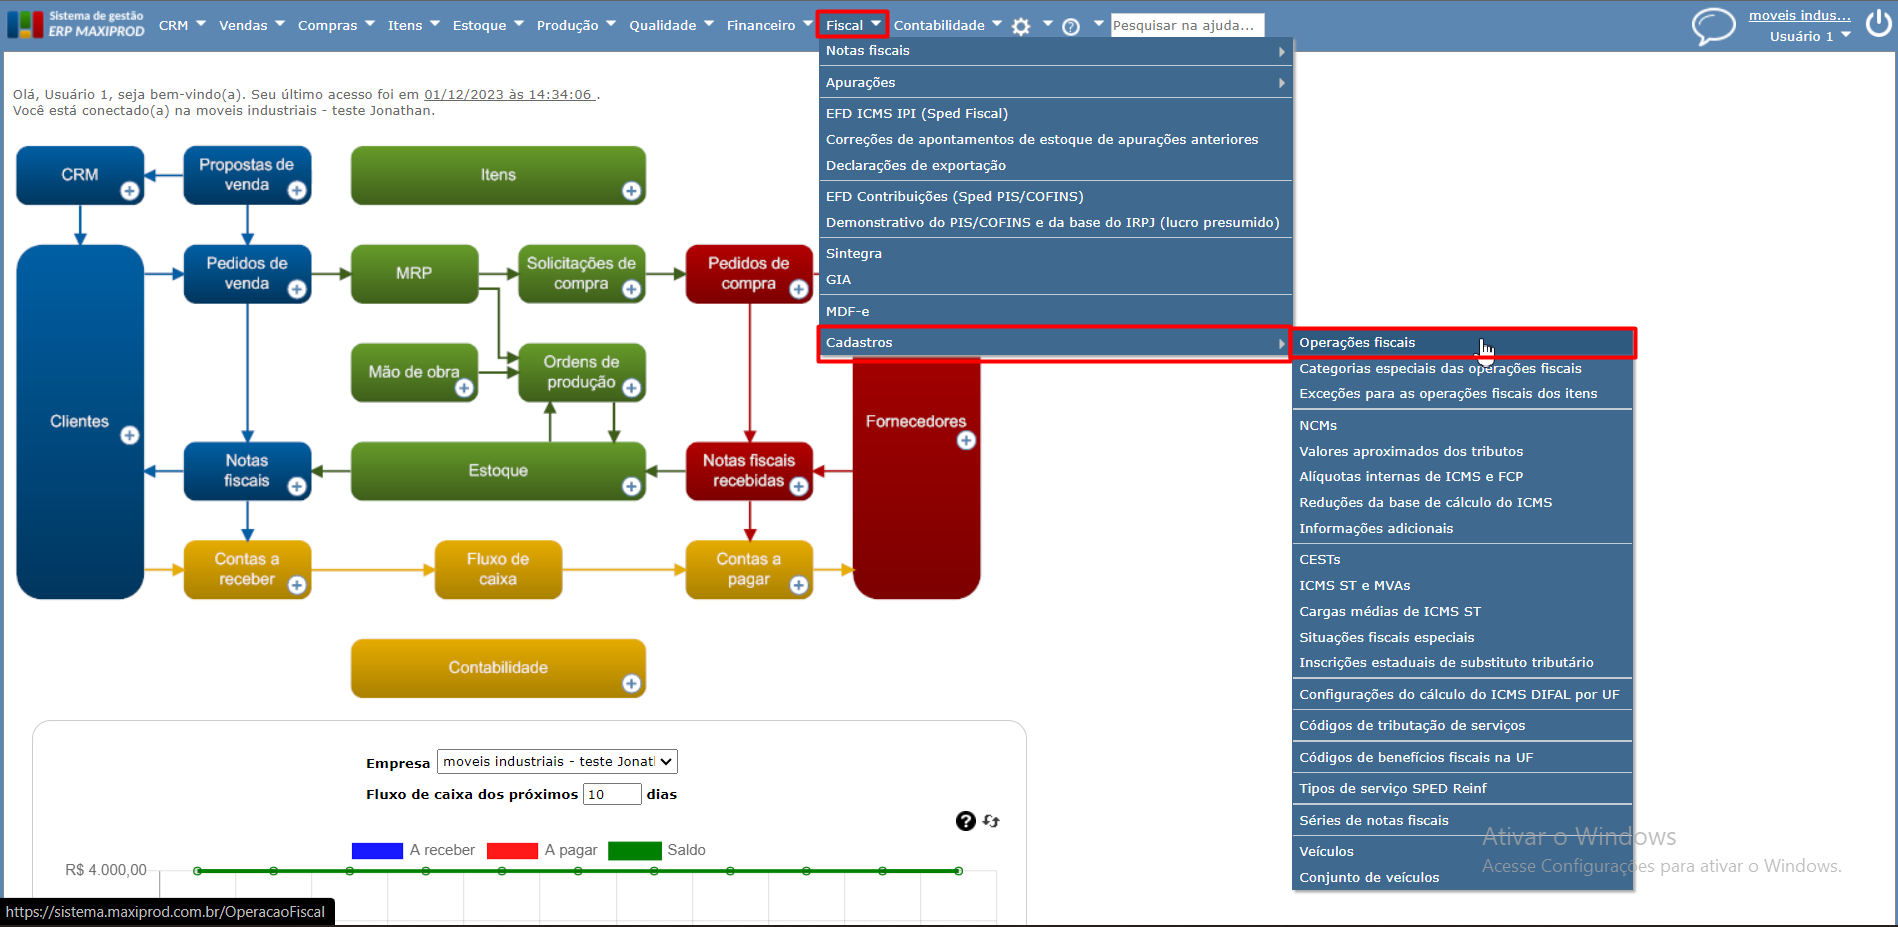The width and height of the screenshot is (1898, 927).
Task: Click the last access date link
Action: click(510, 95)
